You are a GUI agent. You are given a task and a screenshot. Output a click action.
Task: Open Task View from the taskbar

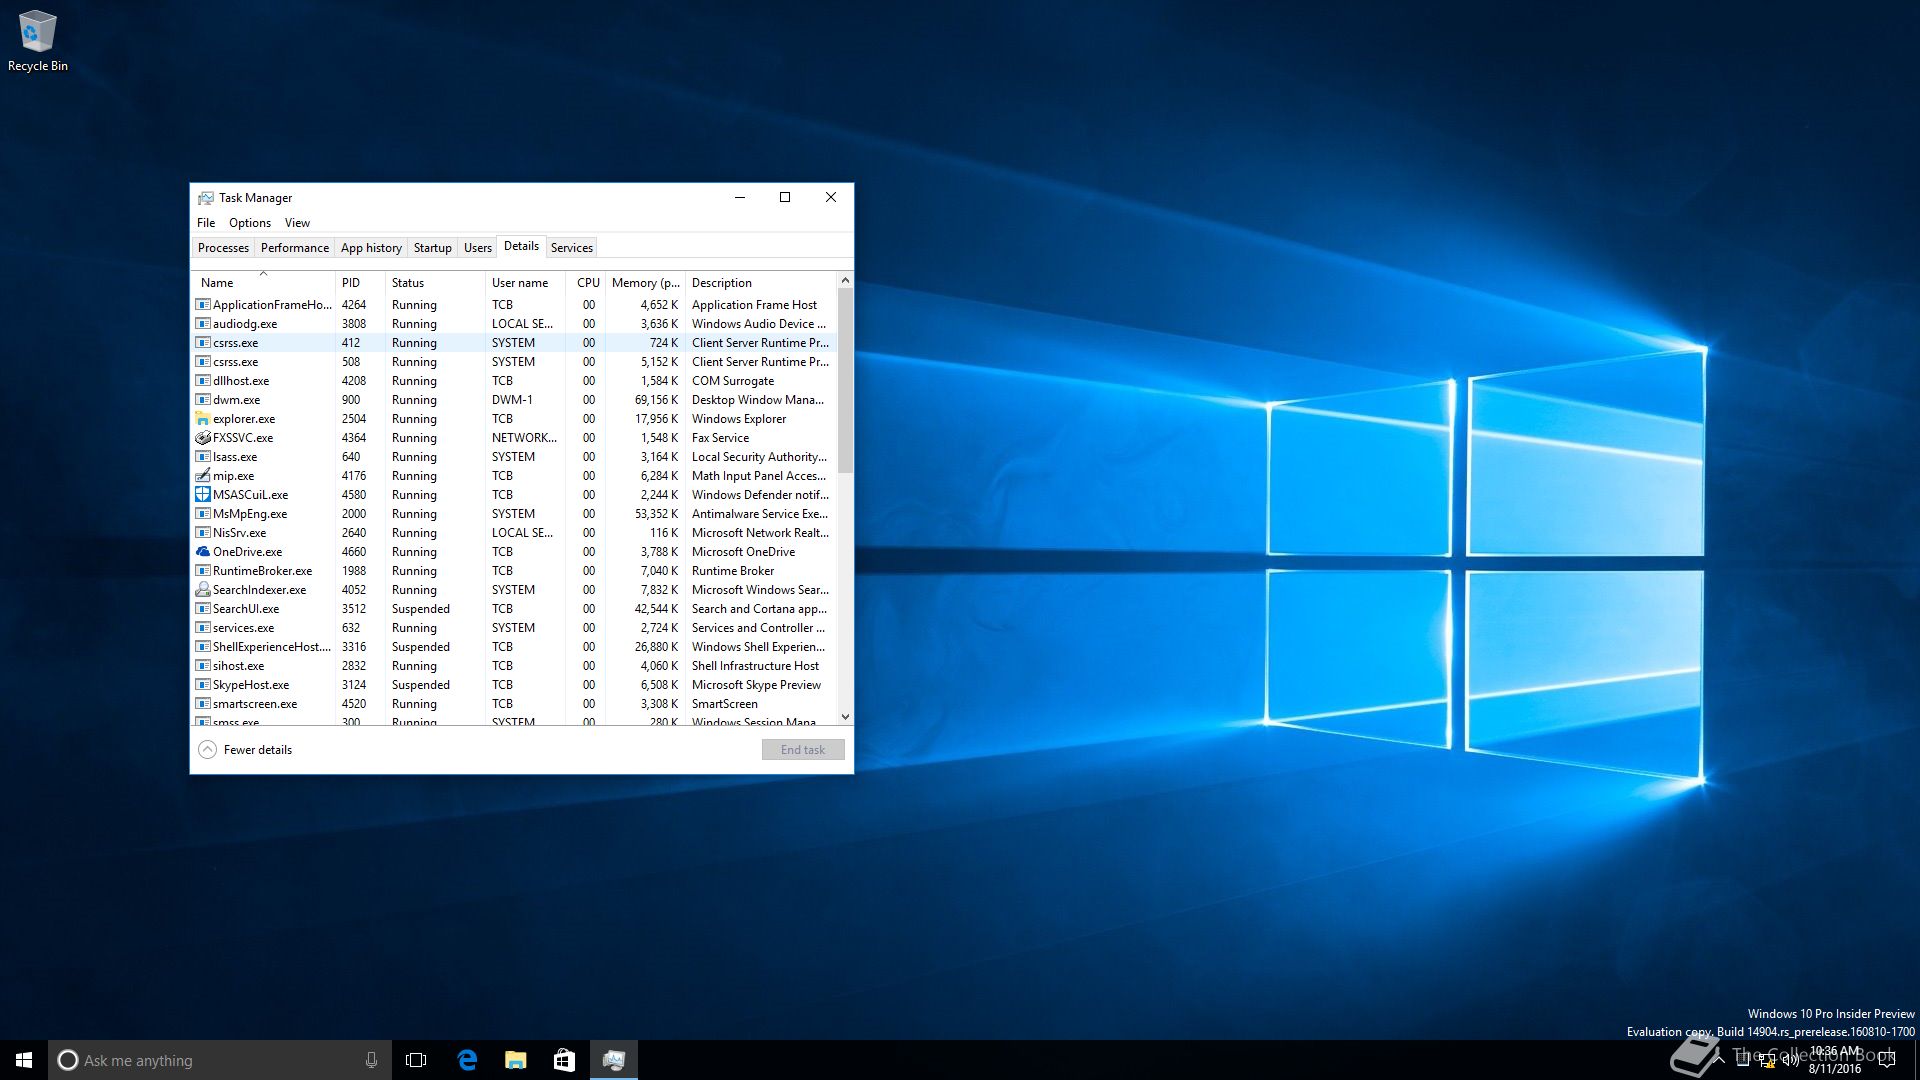tap(416, 1060)
